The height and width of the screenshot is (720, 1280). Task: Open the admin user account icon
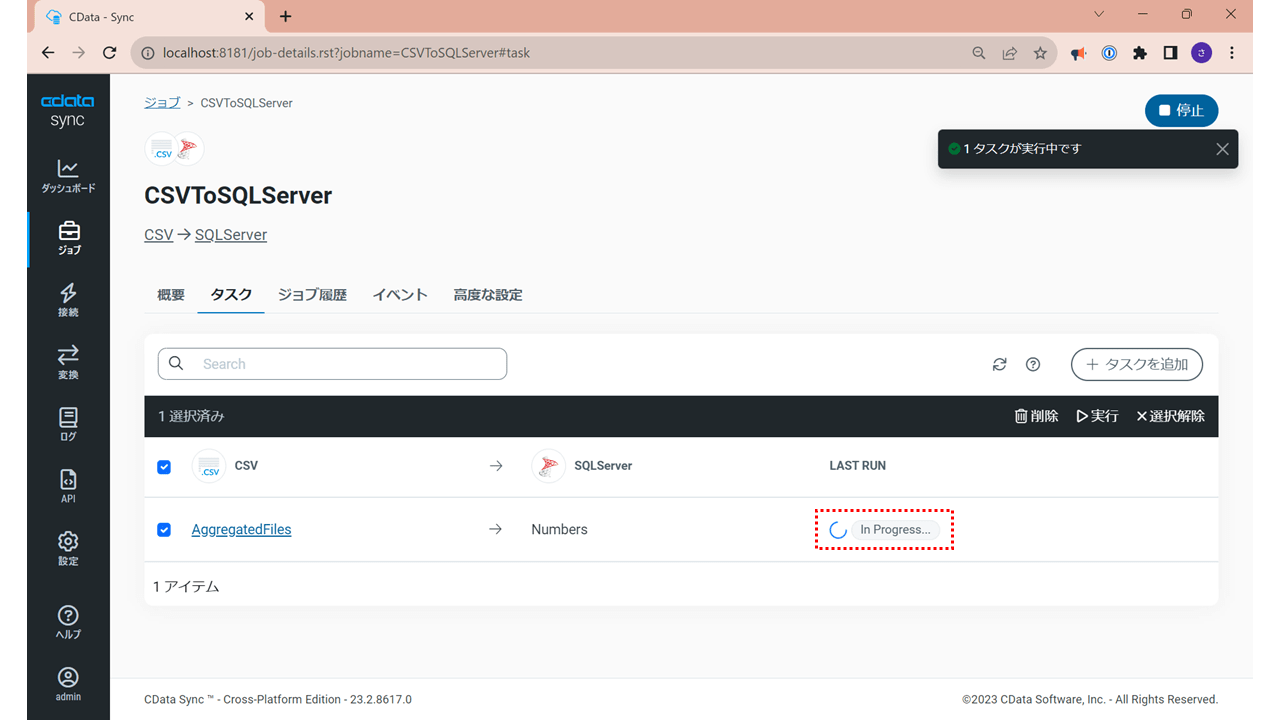pos(68,684)
